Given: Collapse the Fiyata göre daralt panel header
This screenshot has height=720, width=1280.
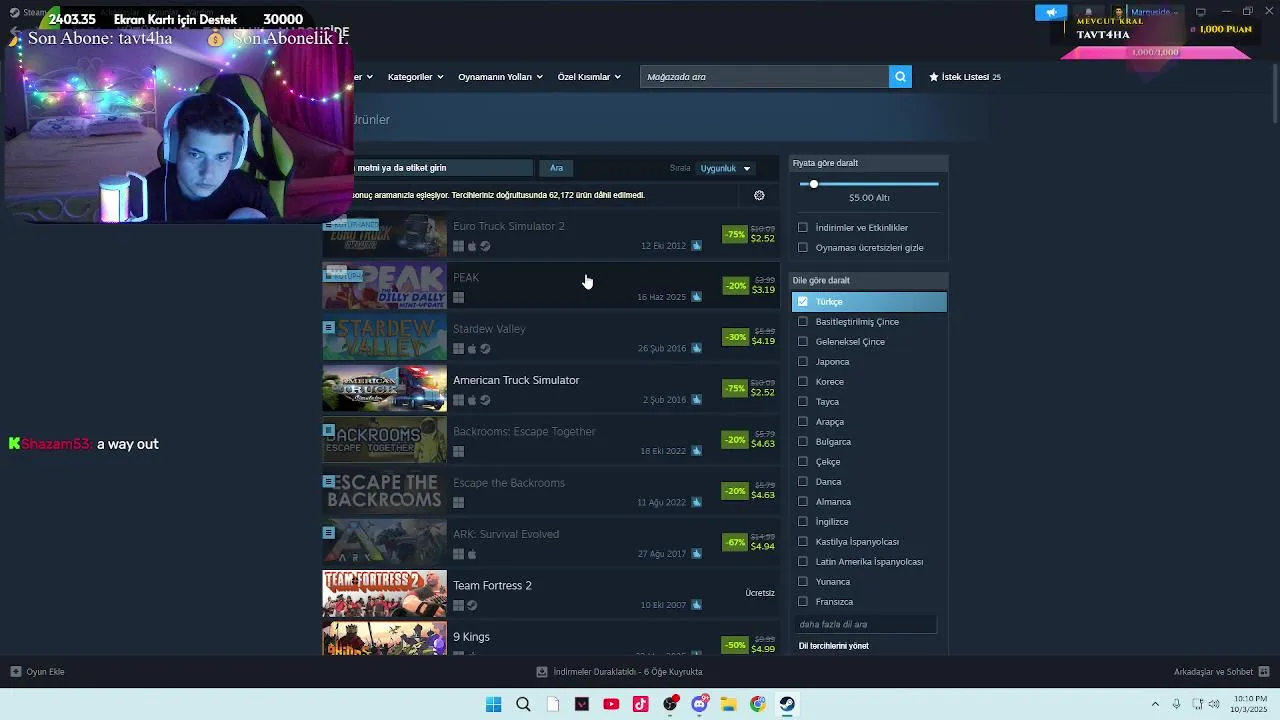Looking at the screenshot, I should click(868, 163).
